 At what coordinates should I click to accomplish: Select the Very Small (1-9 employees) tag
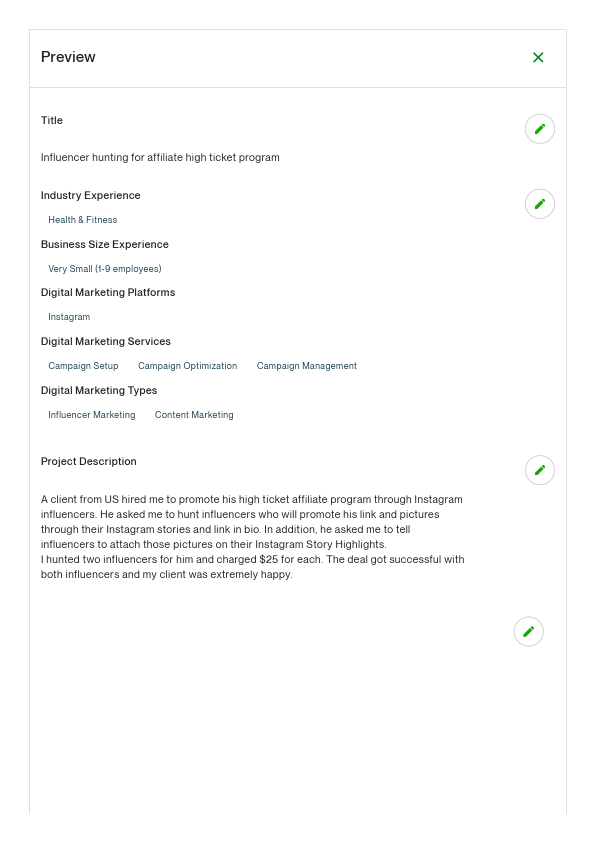click(x=105, y=269)
